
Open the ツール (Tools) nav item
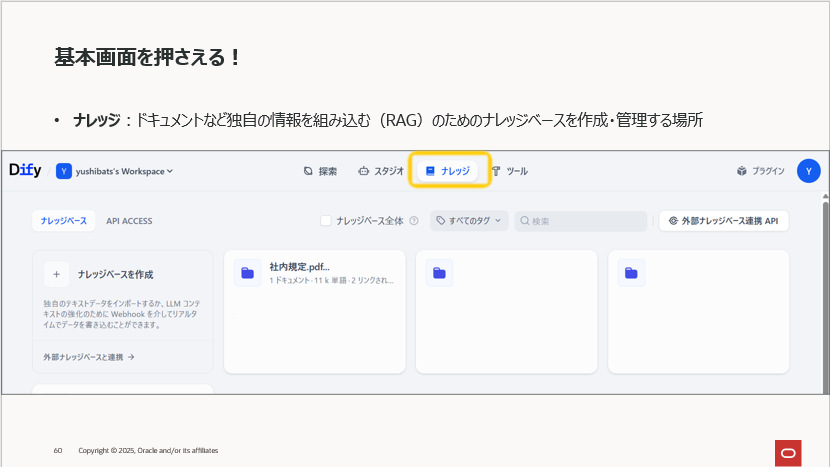510,171
